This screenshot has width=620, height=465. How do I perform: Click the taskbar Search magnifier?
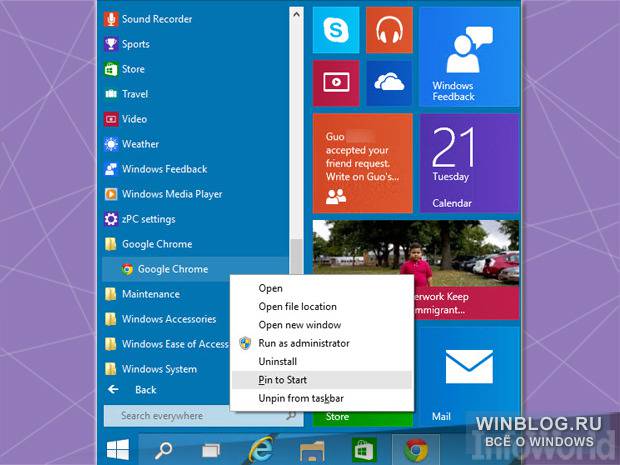[x=163, y=450]
